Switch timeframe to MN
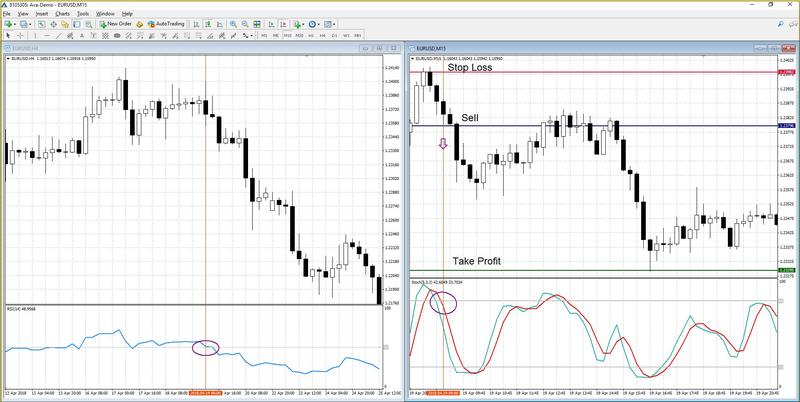 click(x=358, y=36)
